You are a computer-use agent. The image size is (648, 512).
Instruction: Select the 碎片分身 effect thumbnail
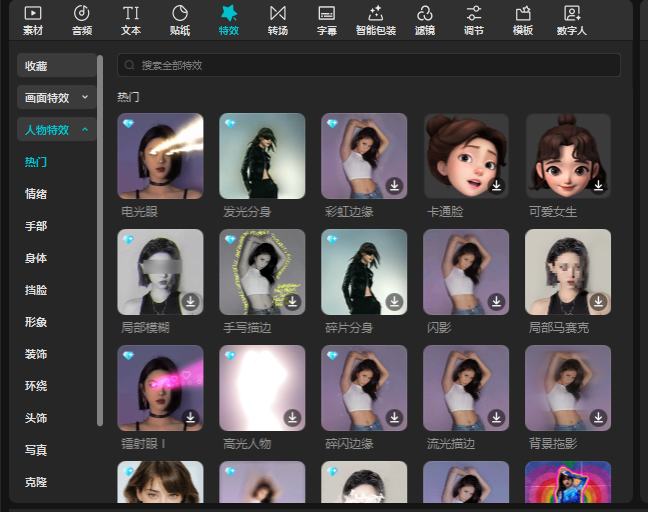click(364, 272)
